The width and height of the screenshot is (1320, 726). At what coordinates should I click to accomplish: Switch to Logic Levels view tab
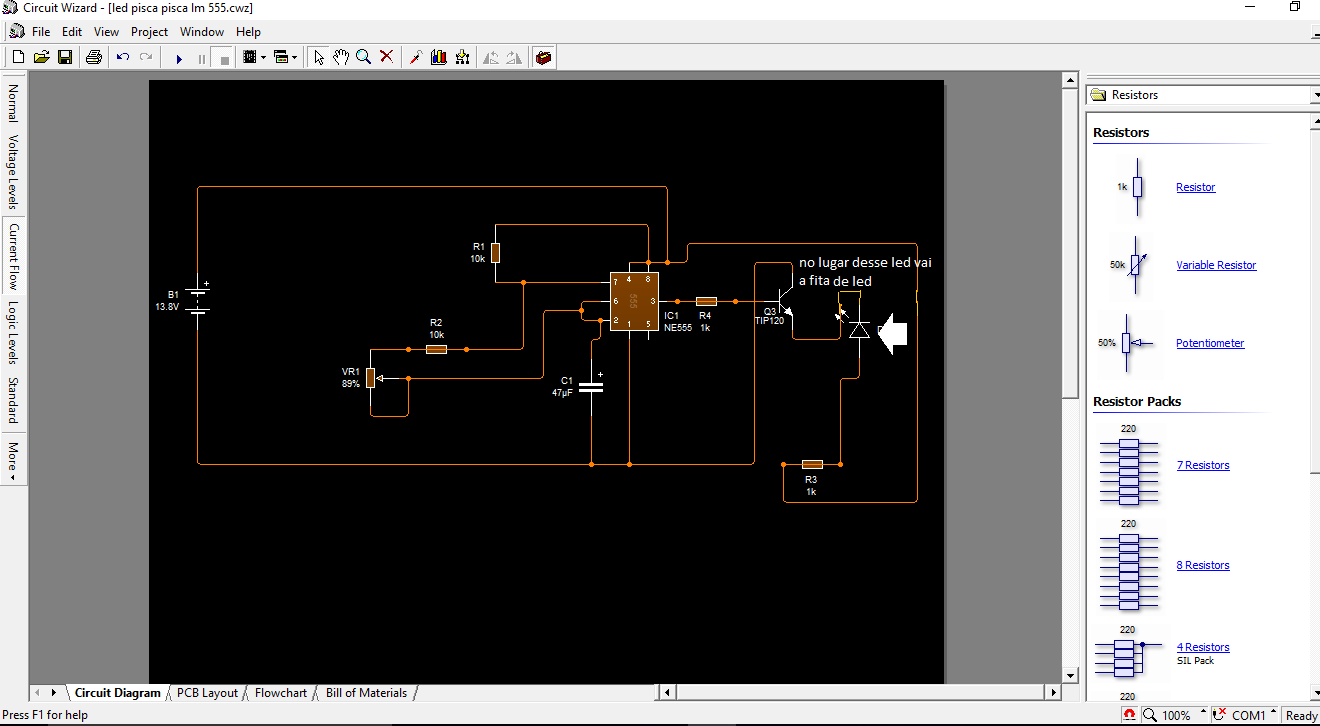13,333
